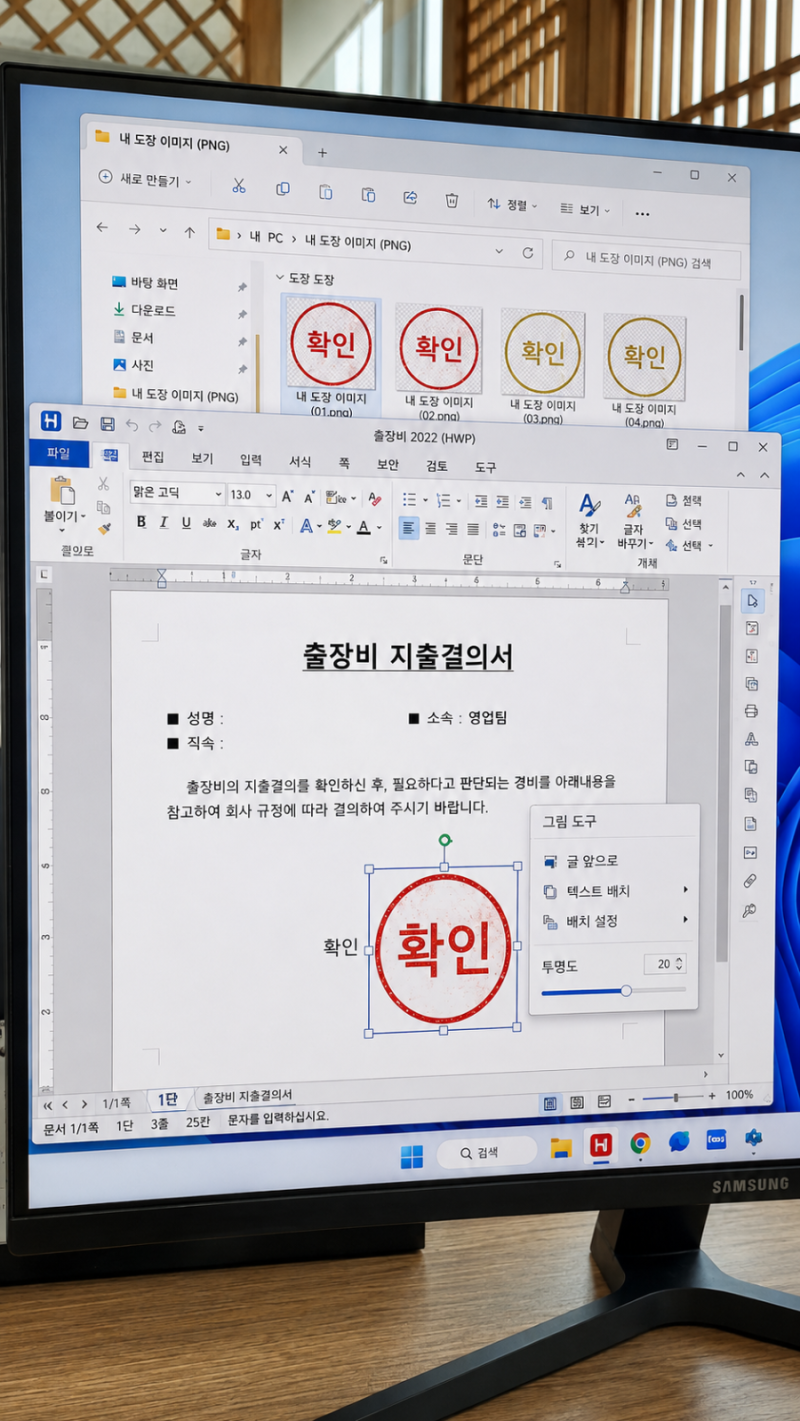Image resolution: width=800 pixels, height=1421 pixels.
Task: Click Refresh icon beside Explorer address bar
Action: tap(528, 253)
